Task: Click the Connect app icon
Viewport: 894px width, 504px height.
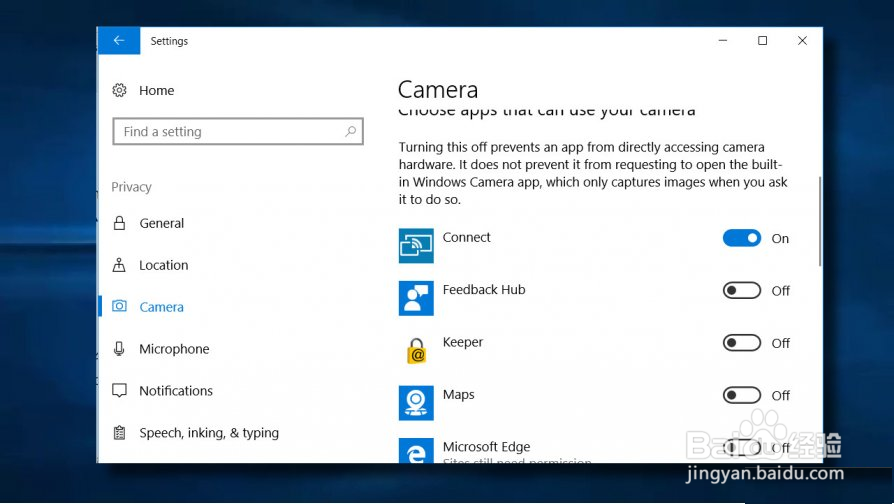Action: (x=416, y=246)
